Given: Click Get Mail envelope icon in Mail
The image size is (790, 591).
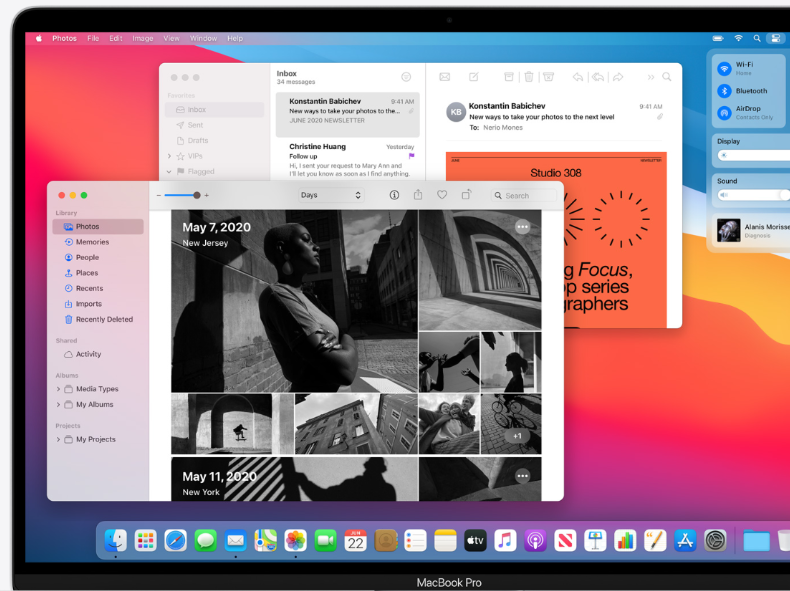Looking at the screenshot, I should click(444, 77).
